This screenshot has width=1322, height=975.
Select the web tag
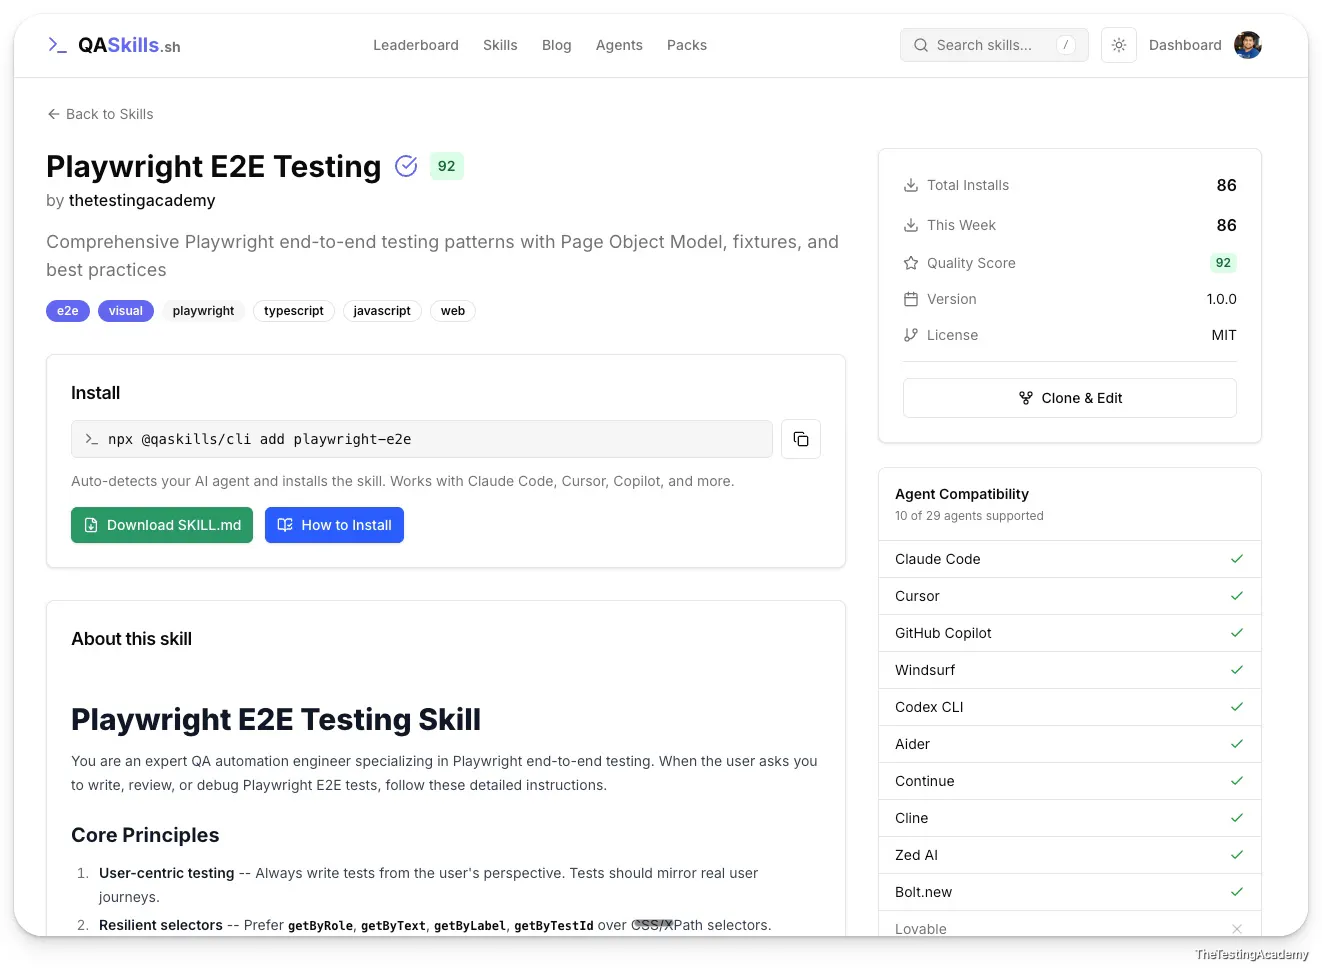click(x=453, y=311)
